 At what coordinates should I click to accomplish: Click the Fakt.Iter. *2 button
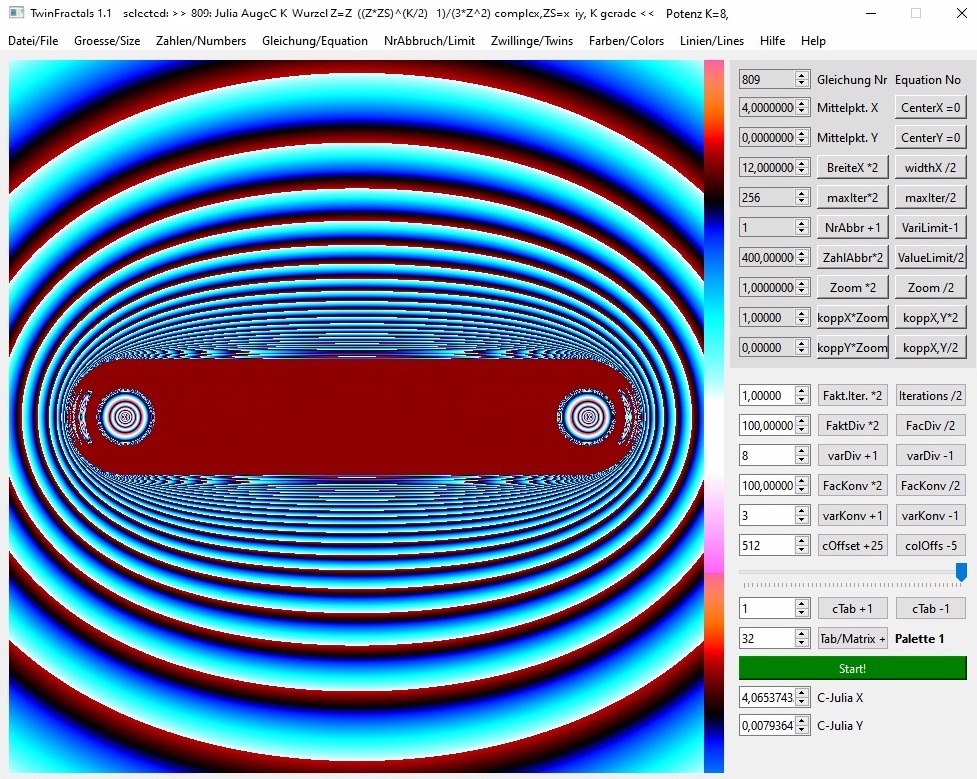tap(852, 396)
